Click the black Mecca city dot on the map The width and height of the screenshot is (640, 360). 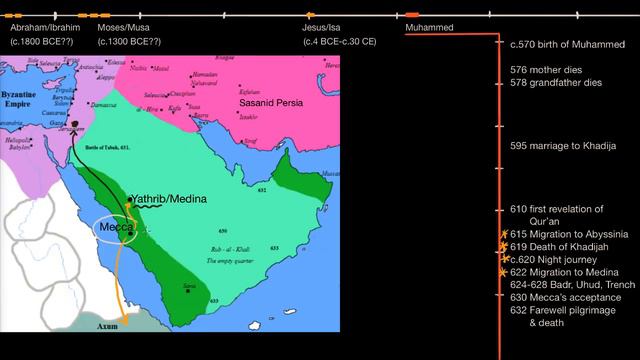(x=130, y=233)
